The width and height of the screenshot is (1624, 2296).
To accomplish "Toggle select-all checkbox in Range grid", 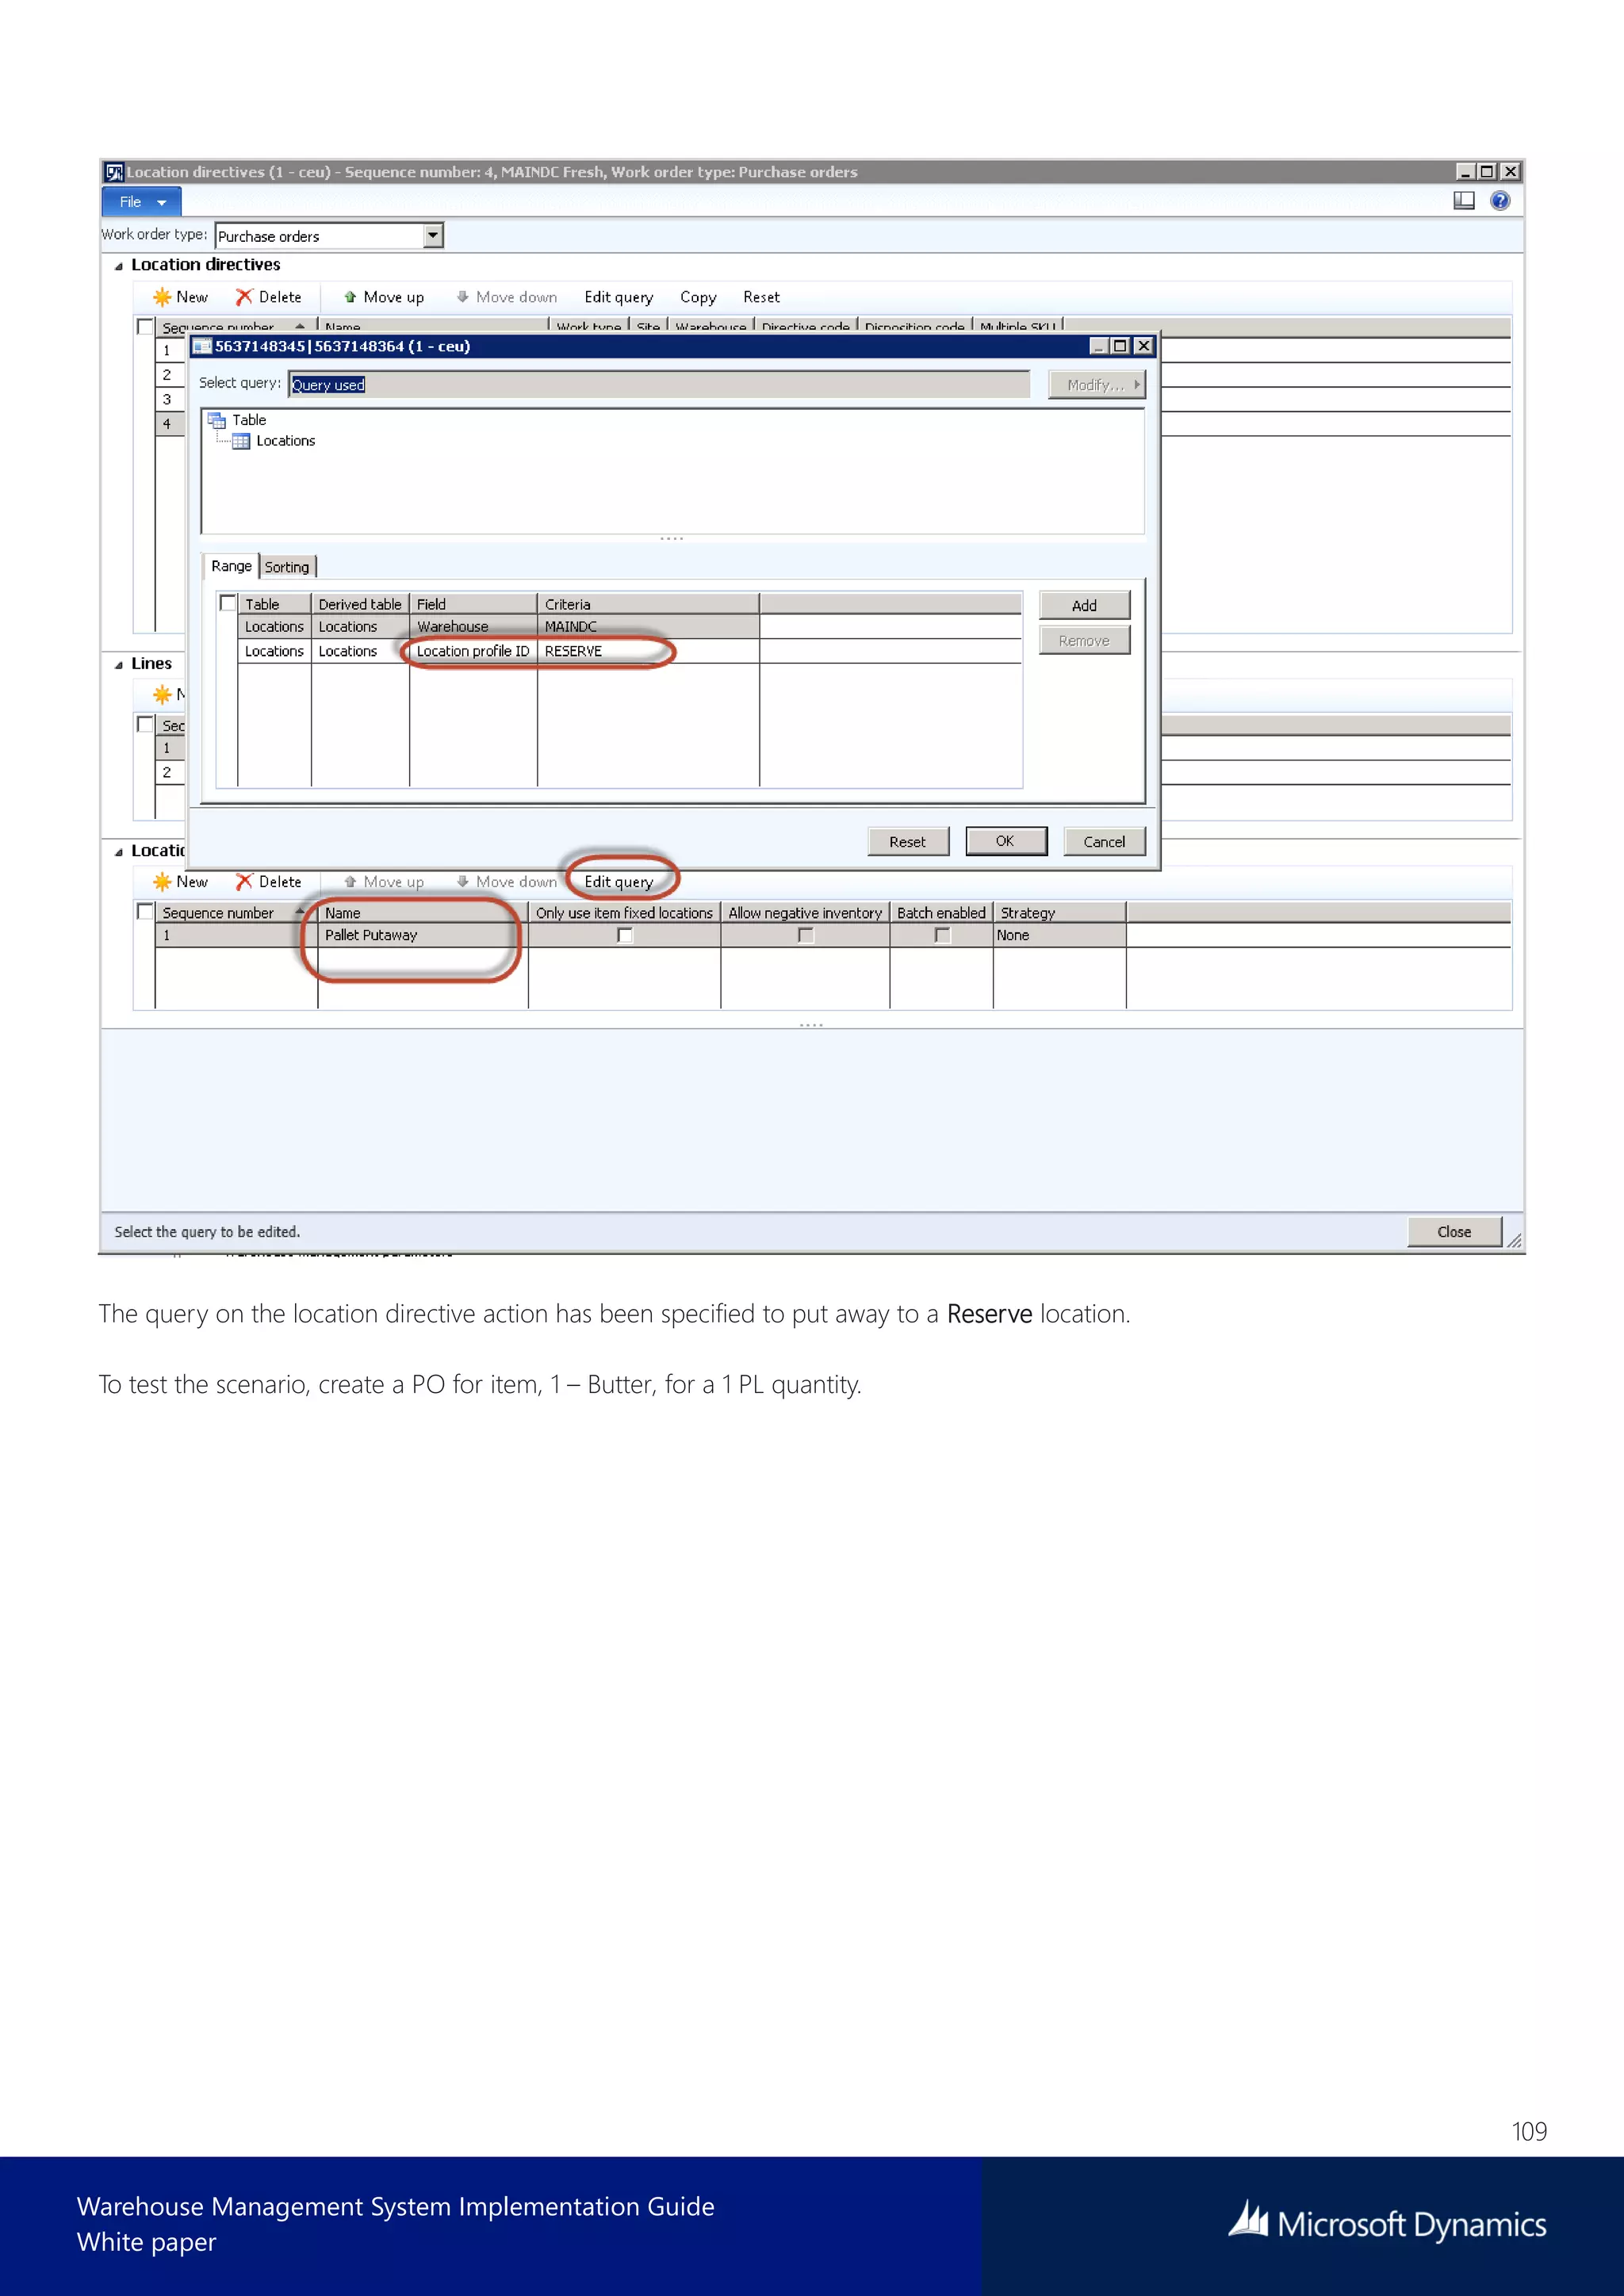I will tap(228, 603).
